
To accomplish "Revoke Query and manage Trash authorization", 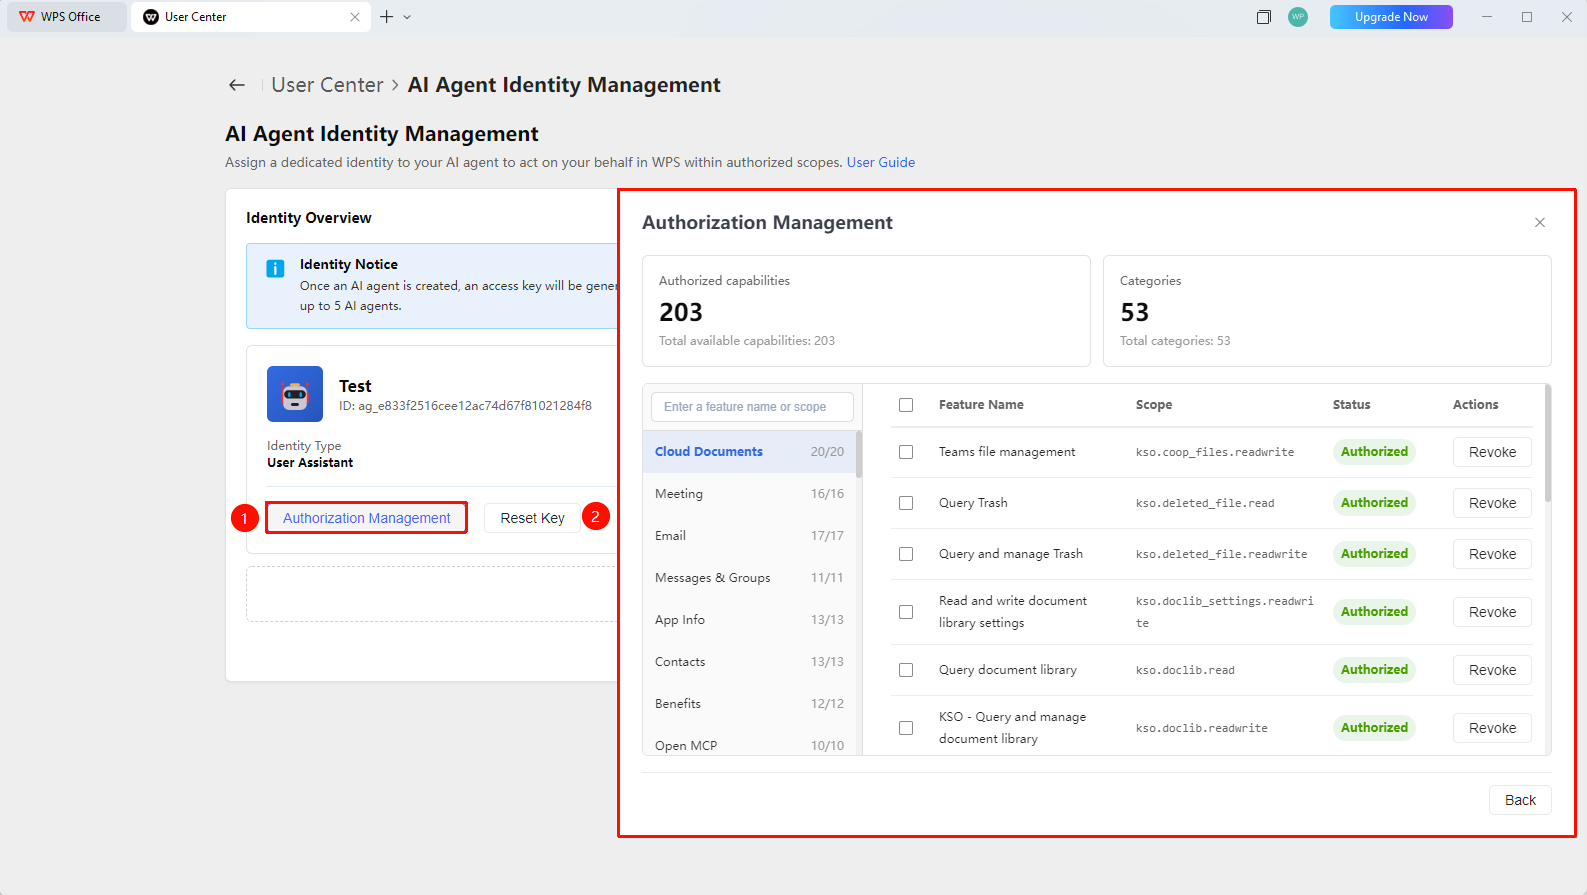I will point(1492,554).
